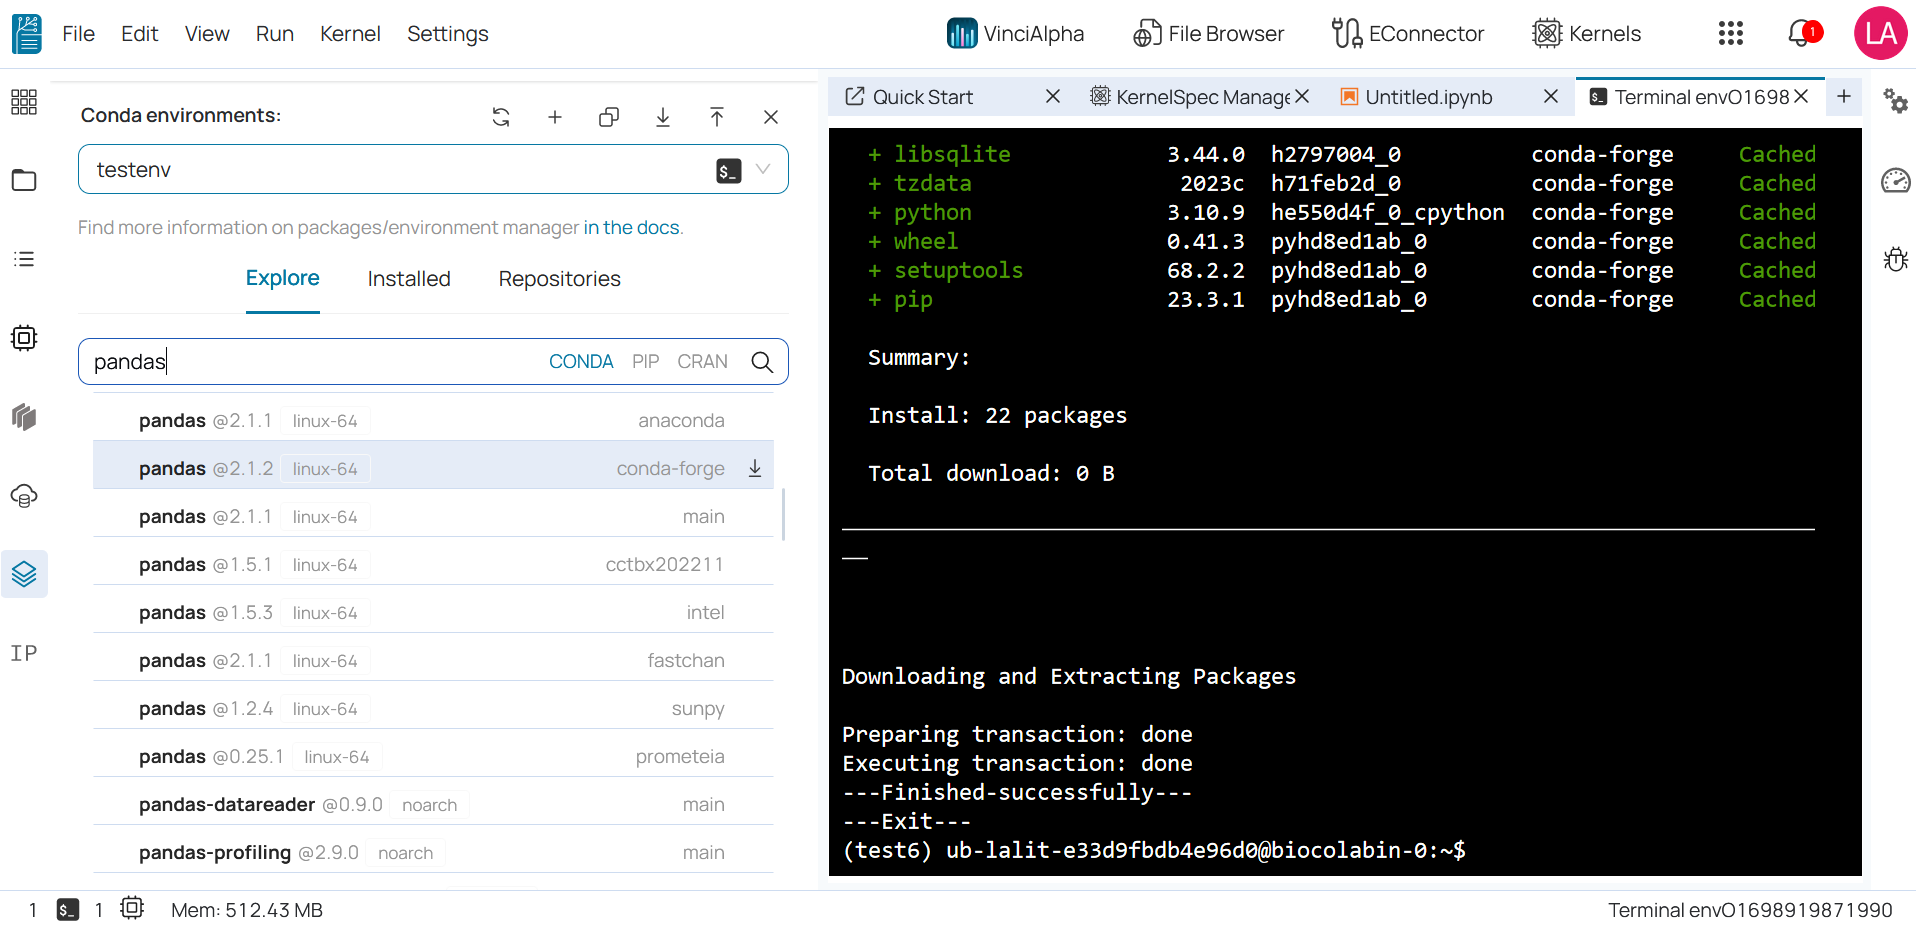Switch to the Explore tab

pyautogui.click(x=283, y=279)
